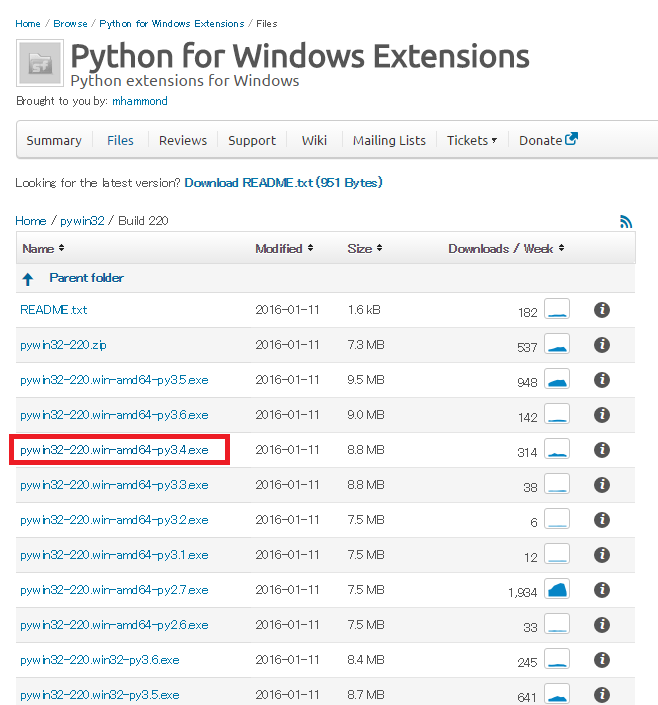Screen dimensions: 658x705
Task: Expand the Tickets dropdown menu
Action: click(472, 140)
